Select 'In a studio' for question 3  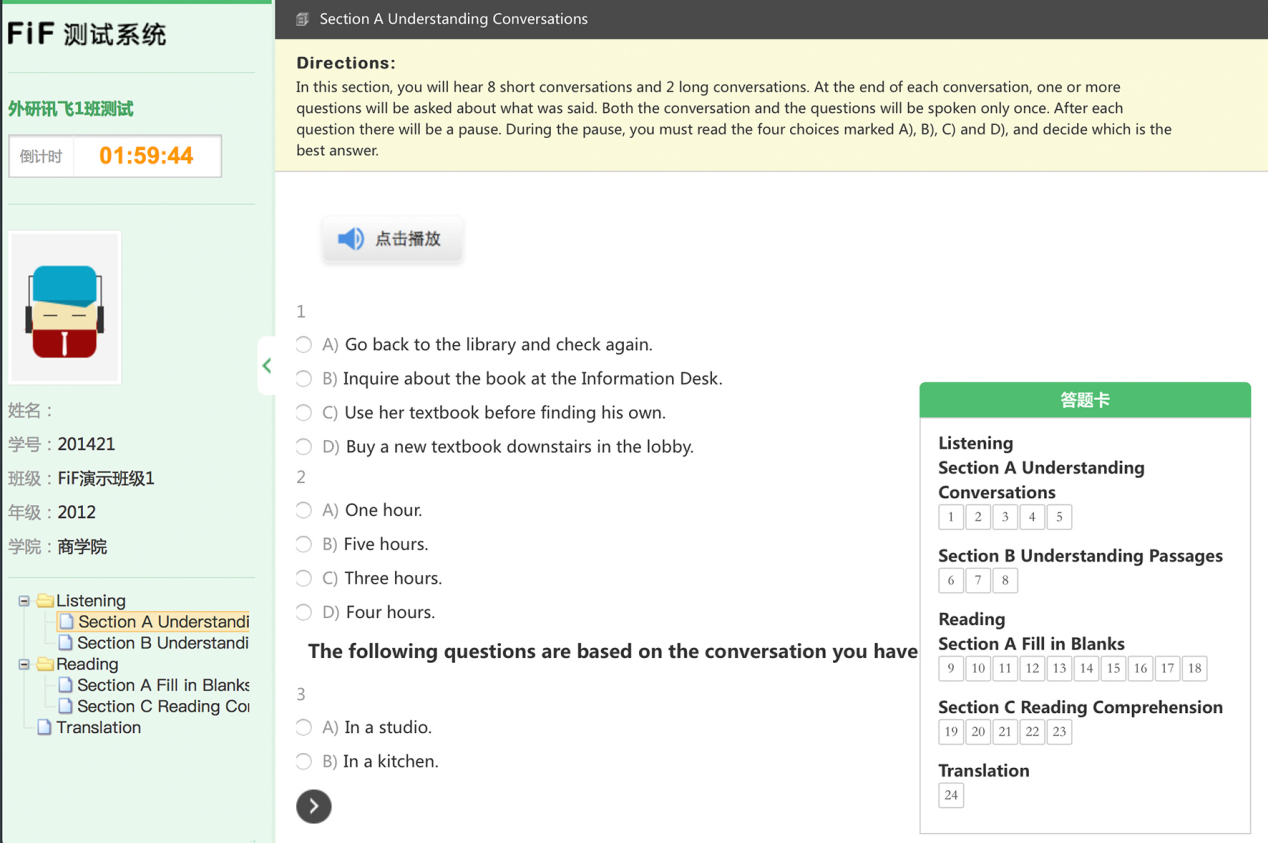304,728
